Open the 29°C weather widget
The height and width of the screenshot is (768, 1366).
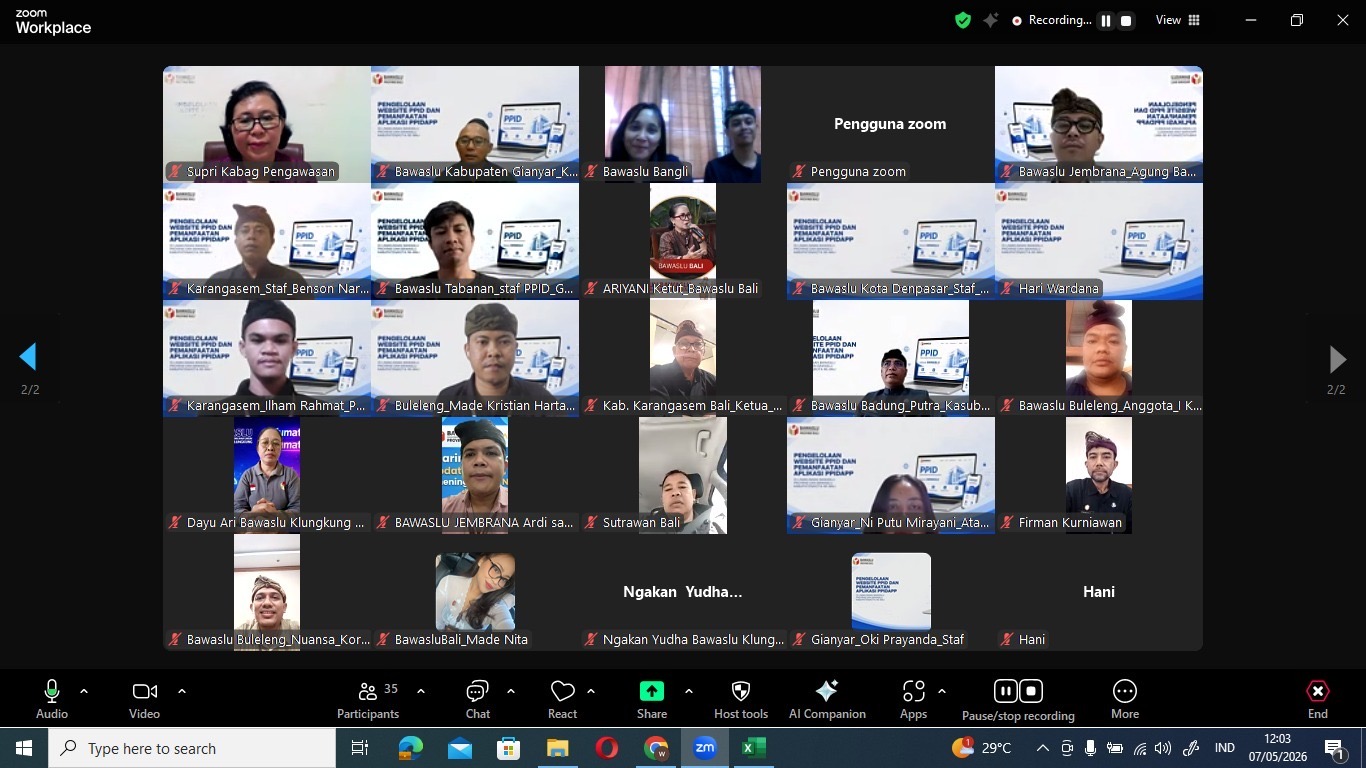[x=982, y=748]
